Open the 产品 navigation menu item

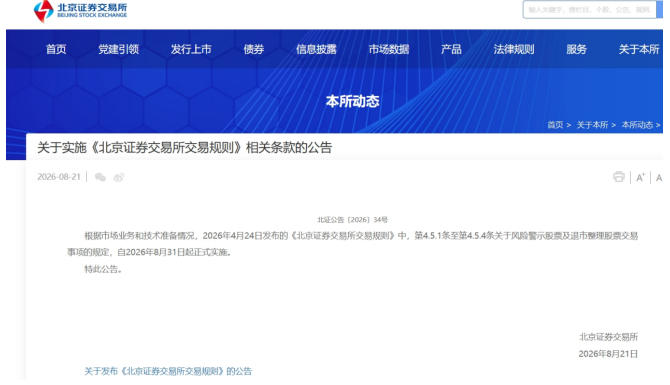(451, 50)
